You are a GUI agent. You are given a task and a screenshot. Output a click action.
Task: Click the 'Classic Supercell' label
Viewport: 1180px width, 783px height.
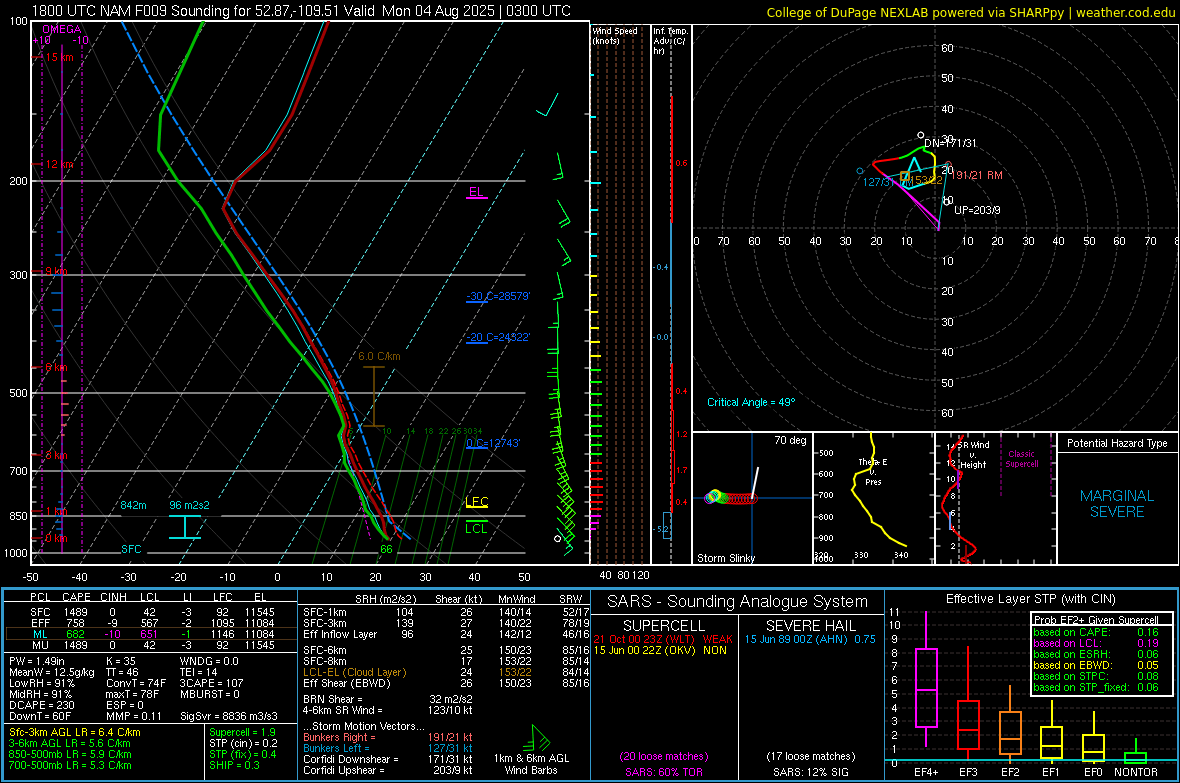[x=1022, y=459]
